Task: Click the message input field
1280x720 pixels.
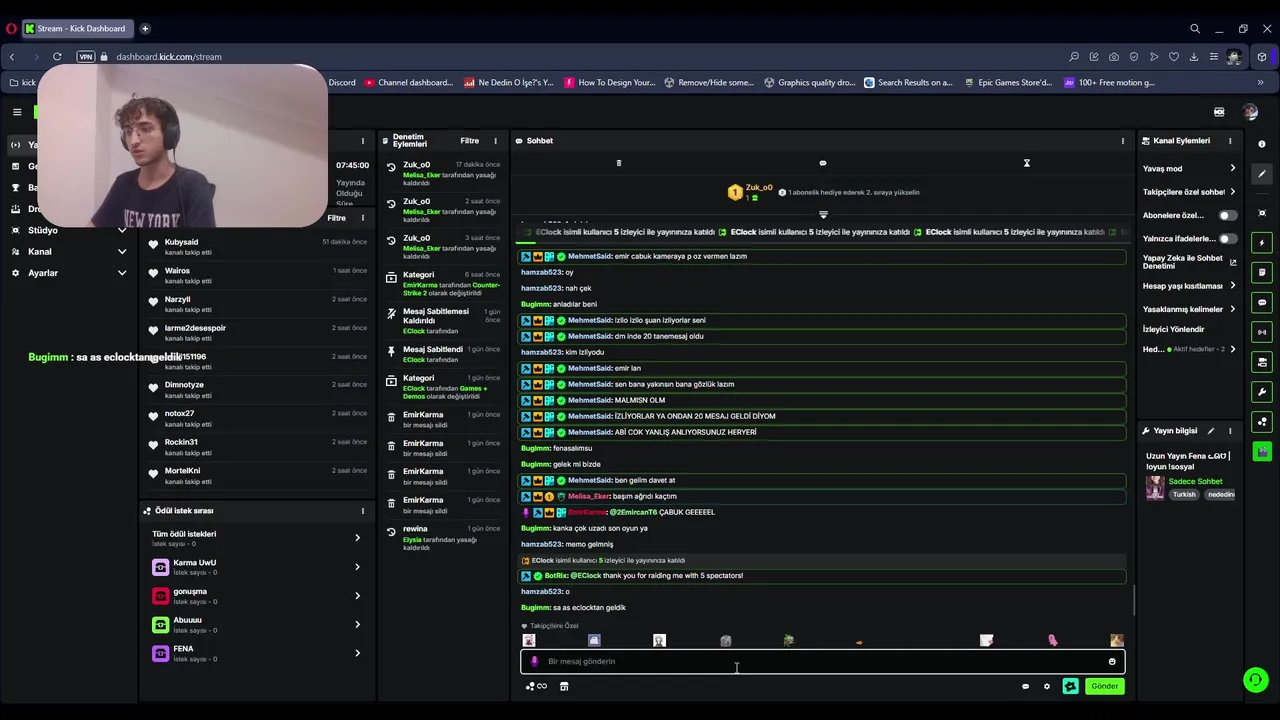Action: pyautogui.click(x=822, y=661)
